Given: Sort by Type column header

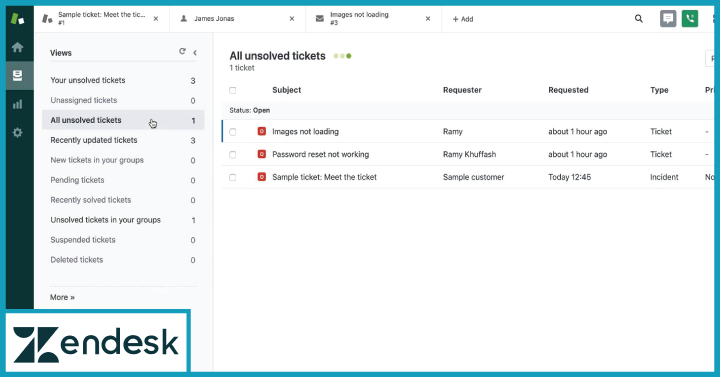Looking at the screenshot, I should click(x=659, y=90).
